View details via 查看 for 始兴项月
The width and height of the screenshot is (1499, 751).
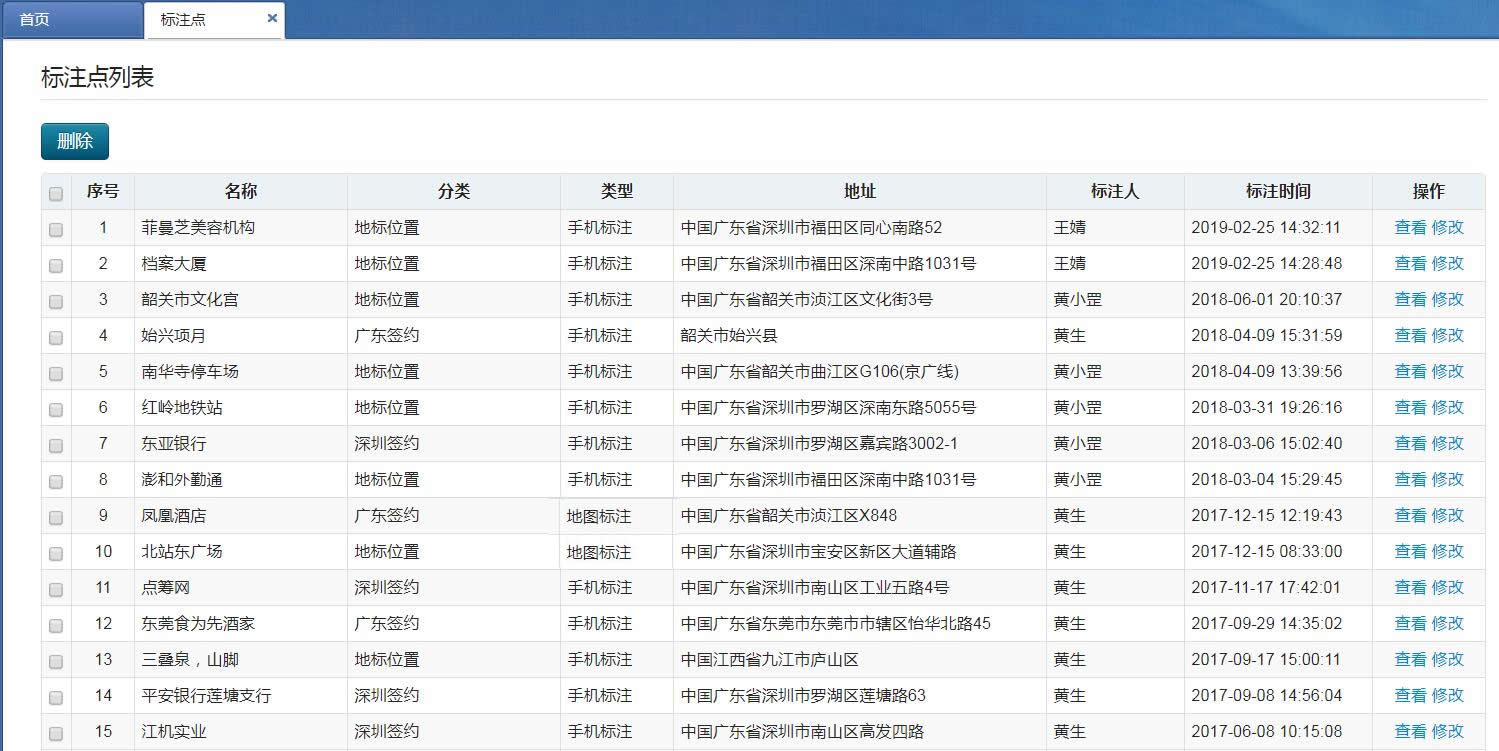tap(1410, 335)
